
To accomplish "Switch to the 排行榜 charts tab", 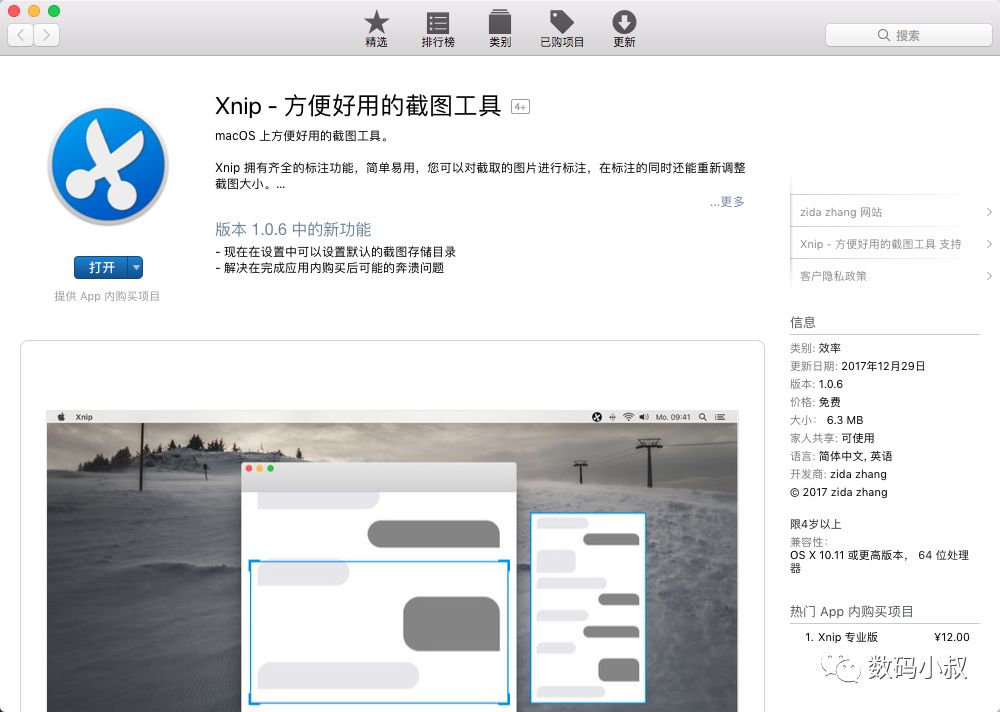I will tap(438, 29).
